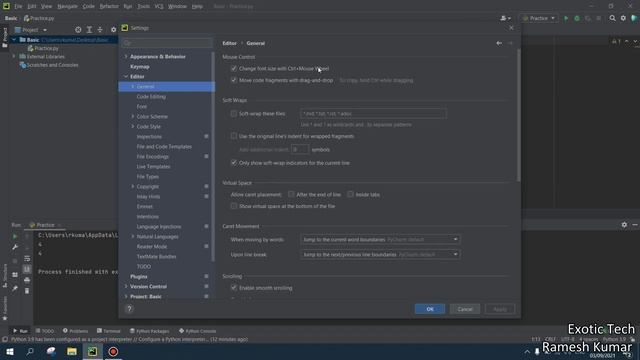Click Cancel button in Settings

465,309
